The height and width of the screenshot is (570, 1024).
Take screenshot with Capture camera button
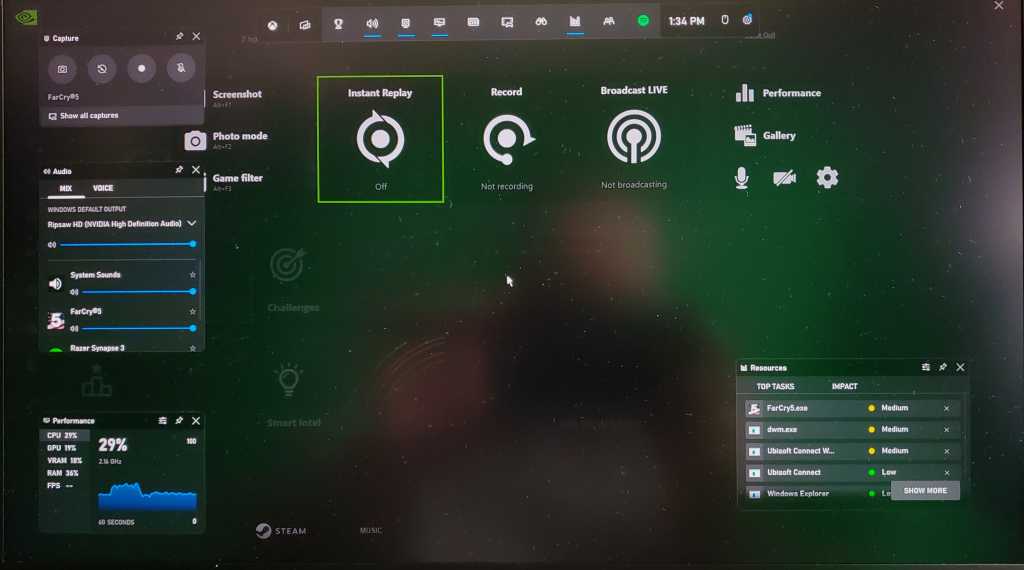click(62, 69)
